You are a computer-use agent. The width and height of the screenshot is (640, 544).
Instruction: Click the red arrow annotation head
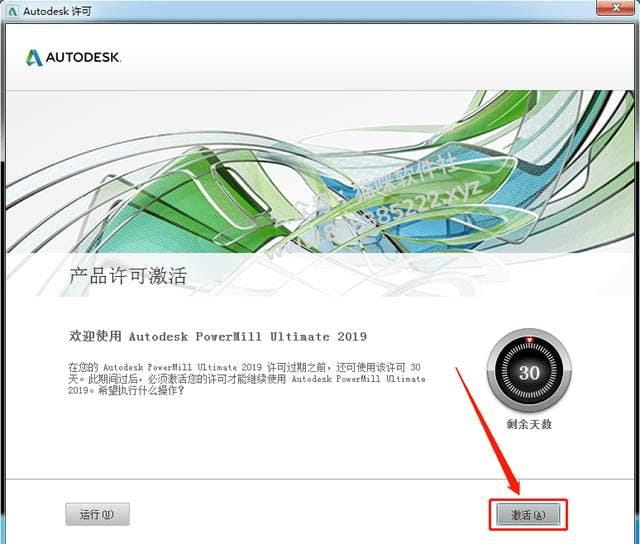pyautogui.click(x=513, y=486)
